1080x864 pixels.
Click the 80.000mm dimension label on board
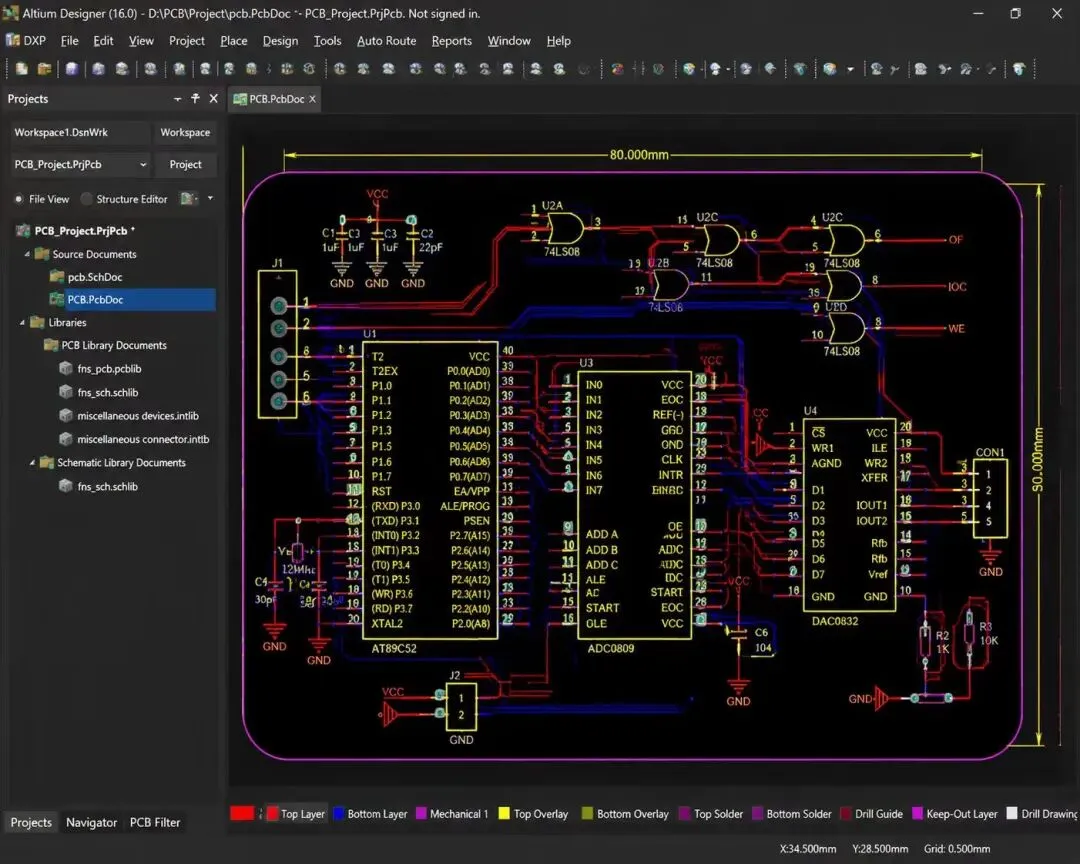pos(638,154)
